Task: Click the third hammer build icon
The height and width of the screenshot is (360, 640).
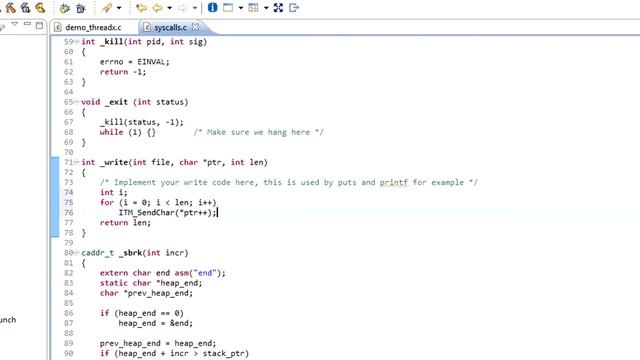Action: [x=40, y=7]
